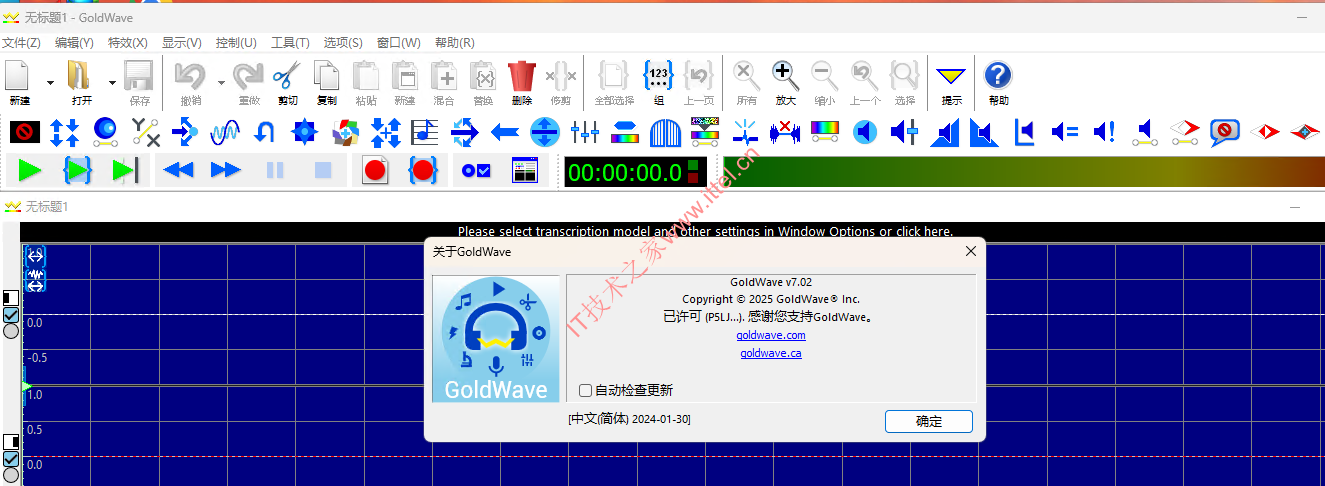Open the 显示(V) menu

pyautogui.click(x=182, y=43)
